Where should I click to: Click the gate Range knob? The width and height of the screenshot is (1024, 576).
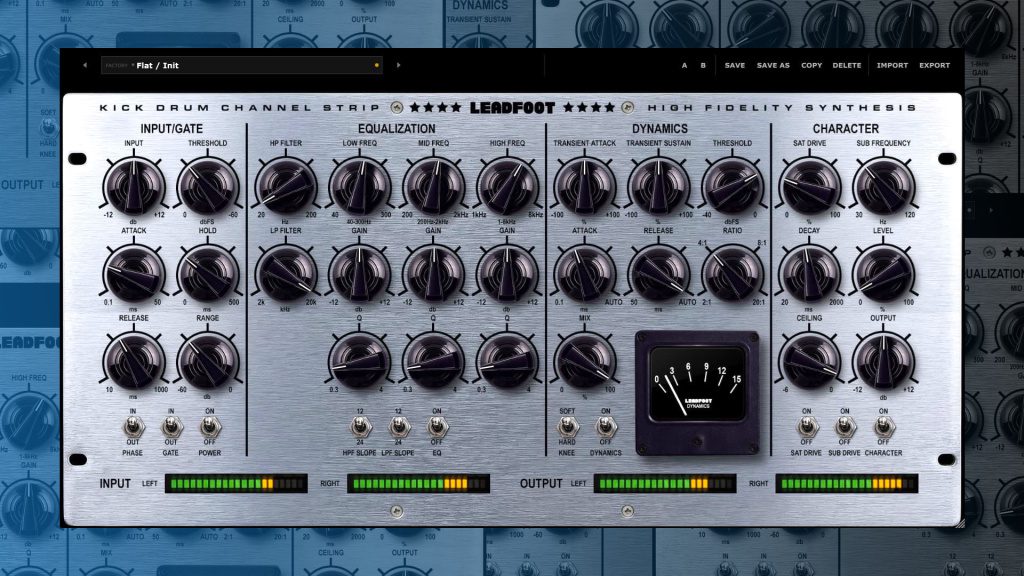[x=208, y=361]
